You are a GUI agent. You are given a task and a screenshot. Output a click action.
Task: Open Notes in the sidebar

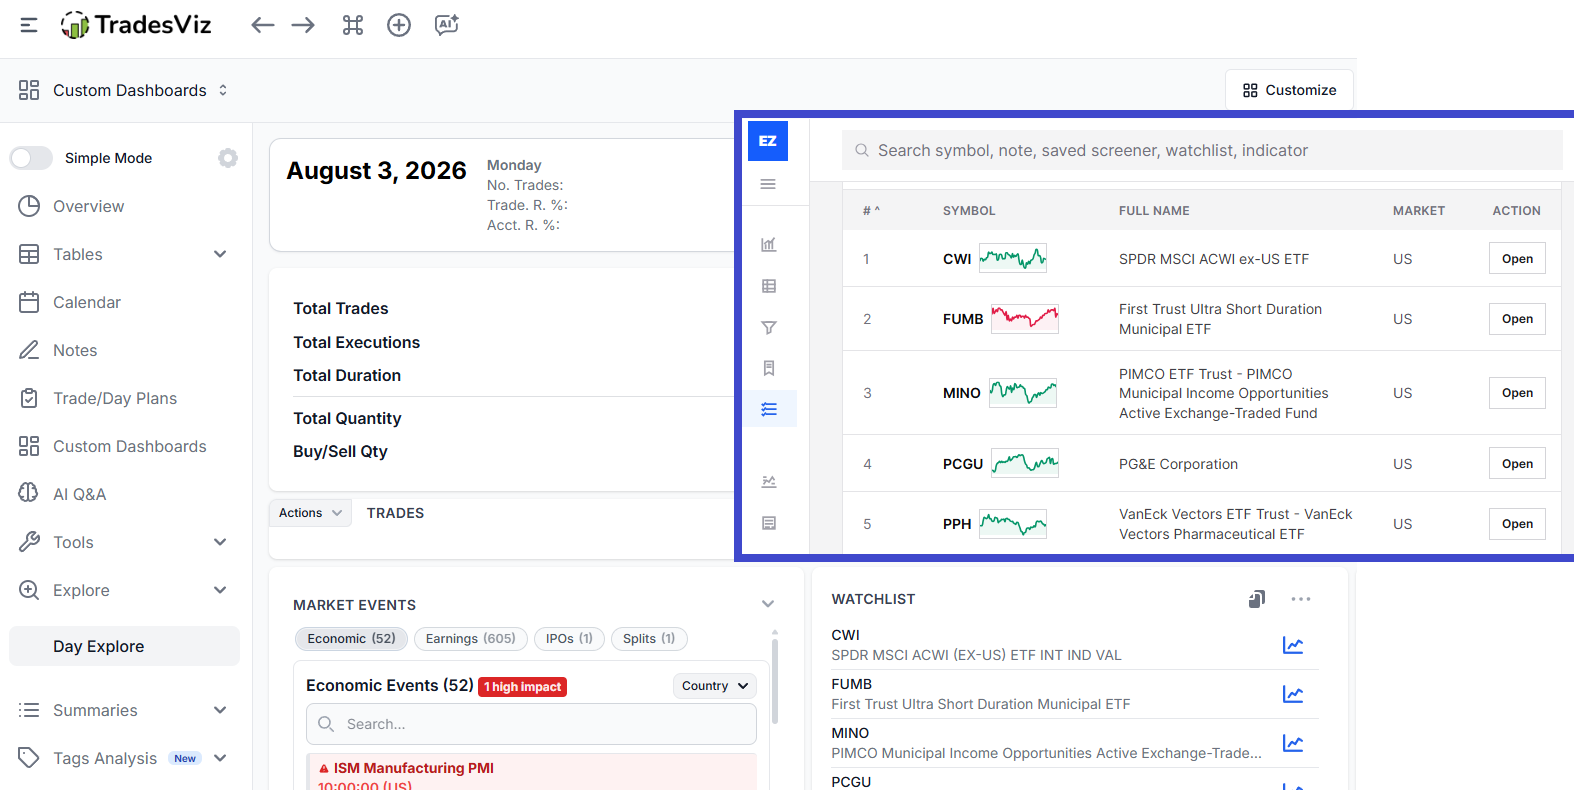point(75,350)
